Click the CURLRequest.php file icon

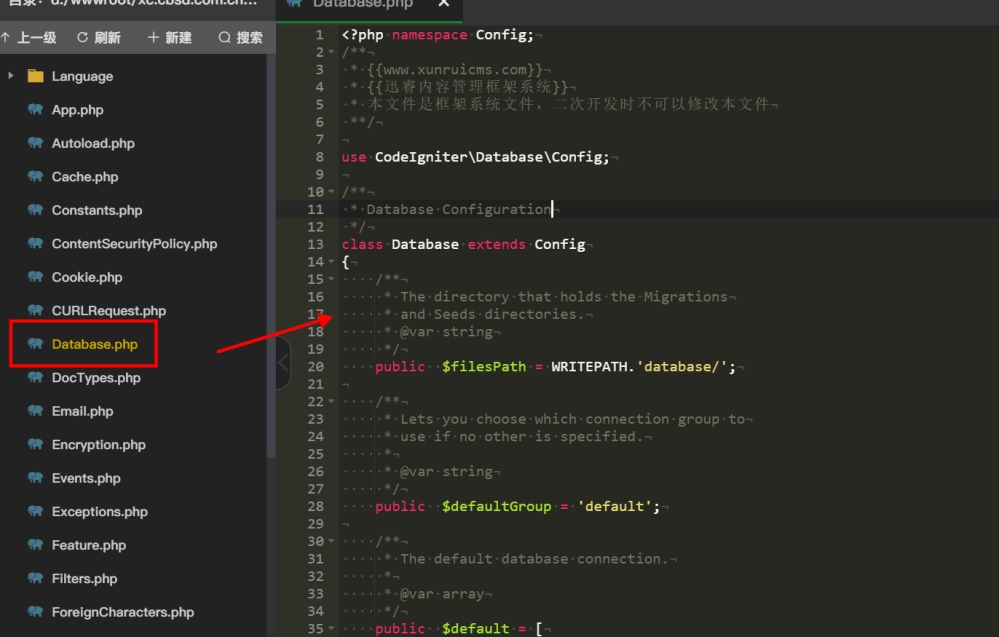pos(36,310)
